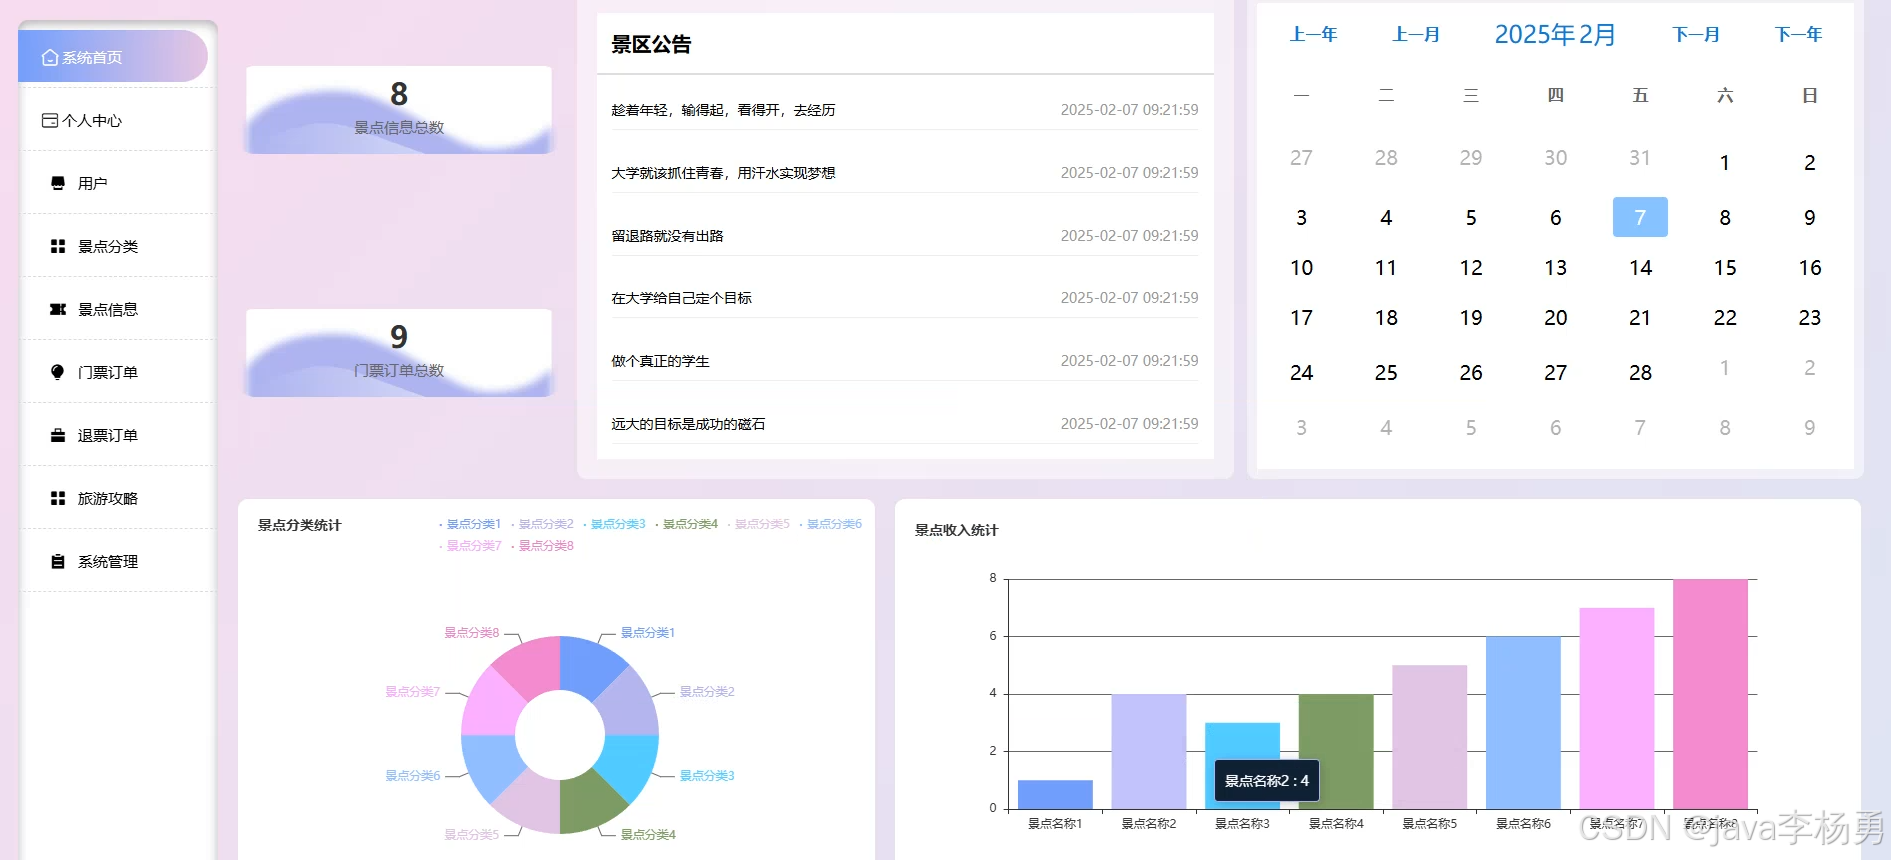The width and height of the screenshot is (1891, 860).
Task: Click the 系统管理 clipboard icon
Action: pos(58,561)
